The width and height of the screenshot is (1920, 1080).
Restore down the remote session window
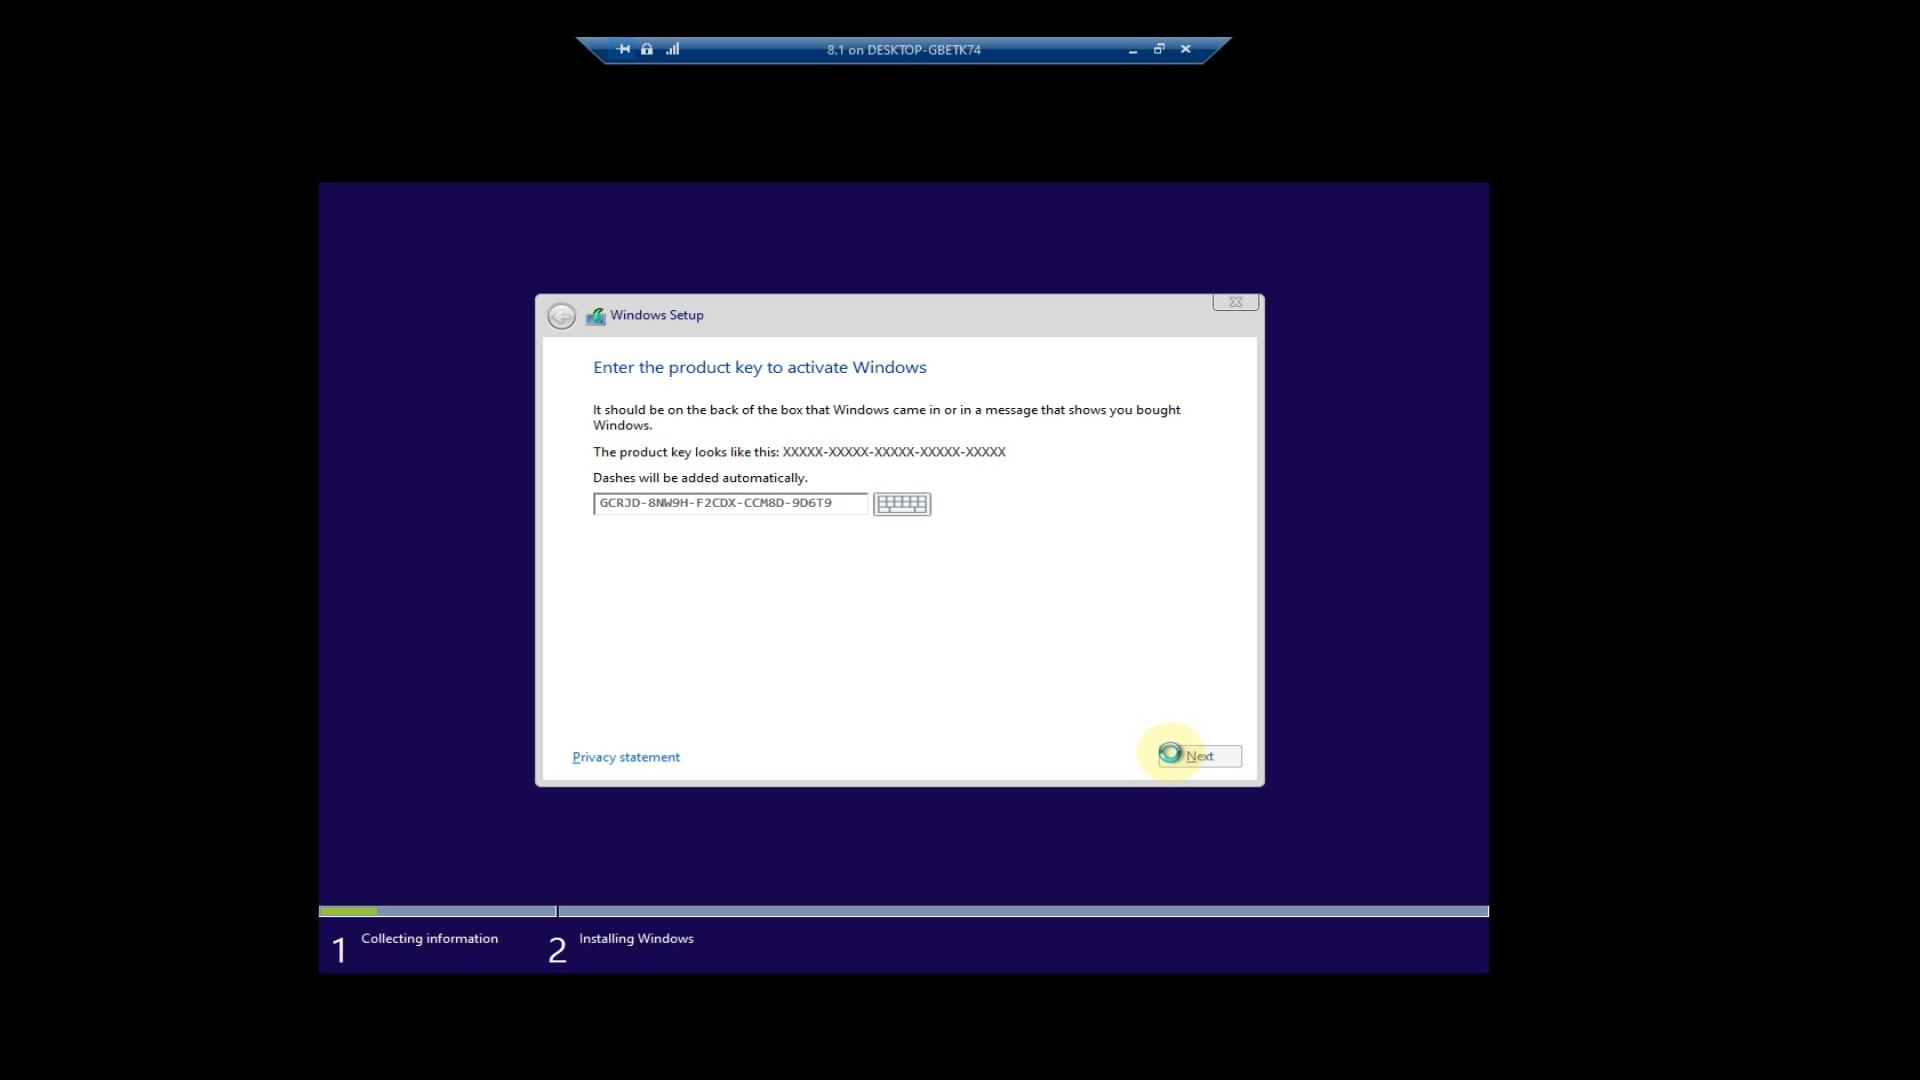pyautogui.click(x=1159, y=49)
